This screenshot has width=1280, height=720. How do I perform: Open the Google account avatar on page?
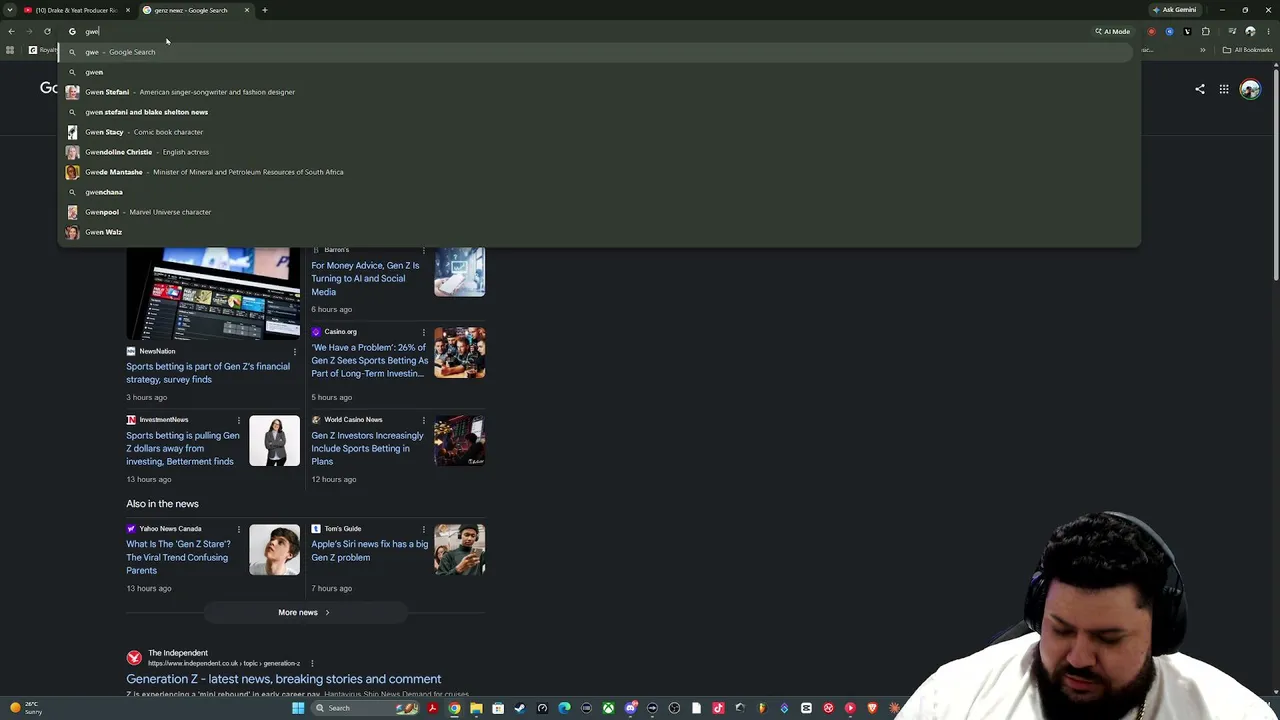pyautogui.click(x=1250, y=89)
